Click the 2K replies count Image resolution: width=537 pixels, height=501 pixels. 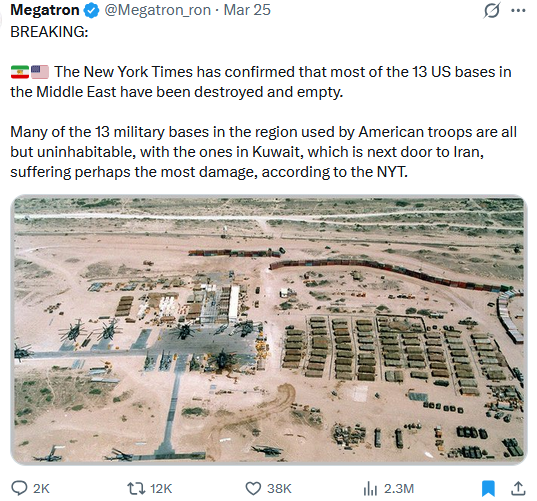41,488
